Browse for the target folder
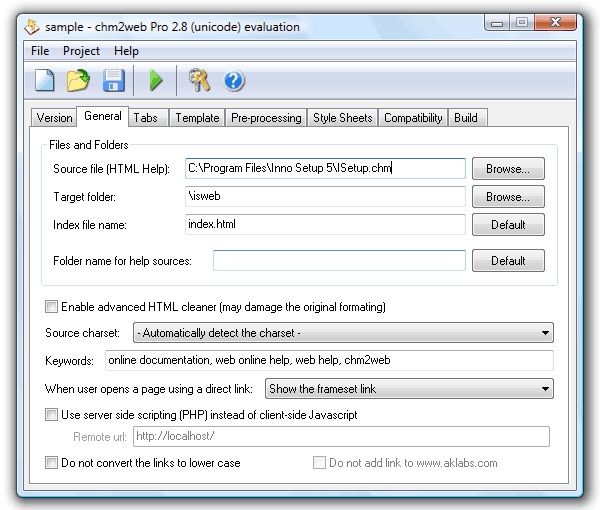 pyautogui.click(x=508, y=197)
